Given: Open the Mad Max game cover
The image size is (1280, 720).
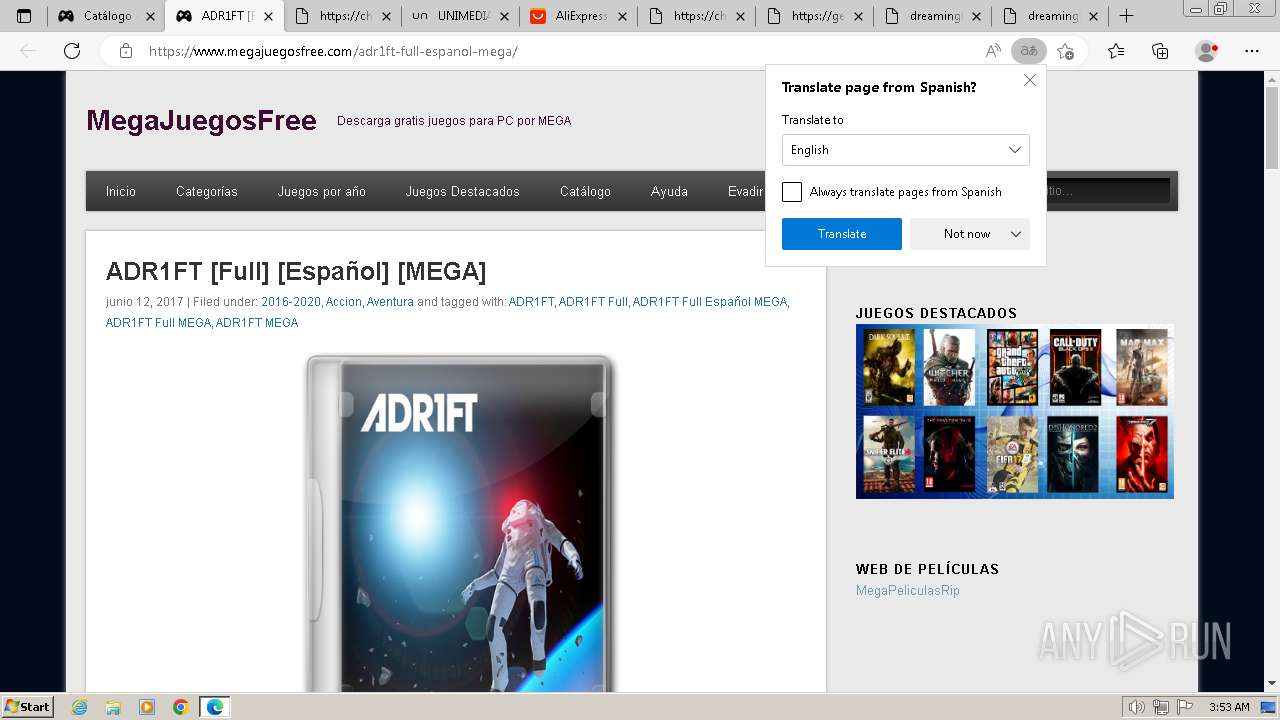Looking at the screenshot, I should 1142,367.
